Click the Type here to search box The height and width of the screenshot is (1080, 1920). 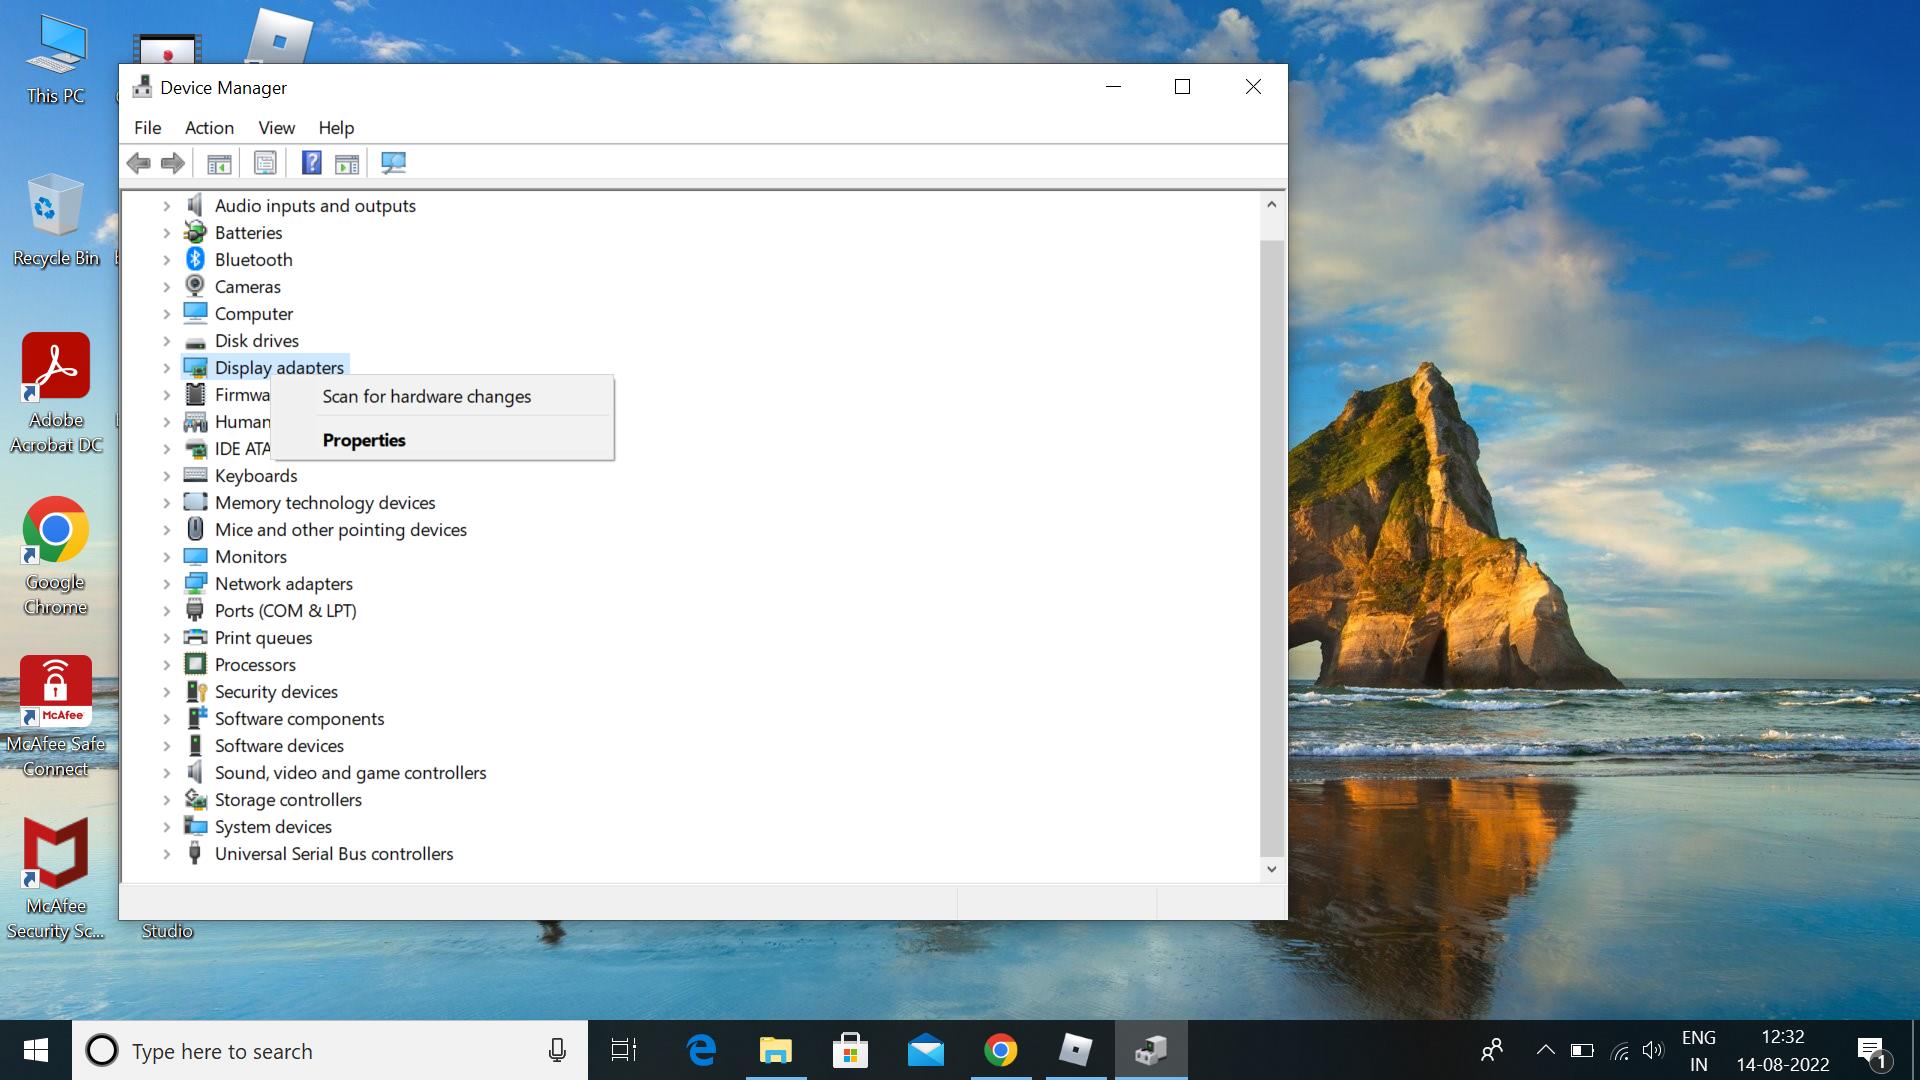pyautogui.click(x=330, y=1050)
